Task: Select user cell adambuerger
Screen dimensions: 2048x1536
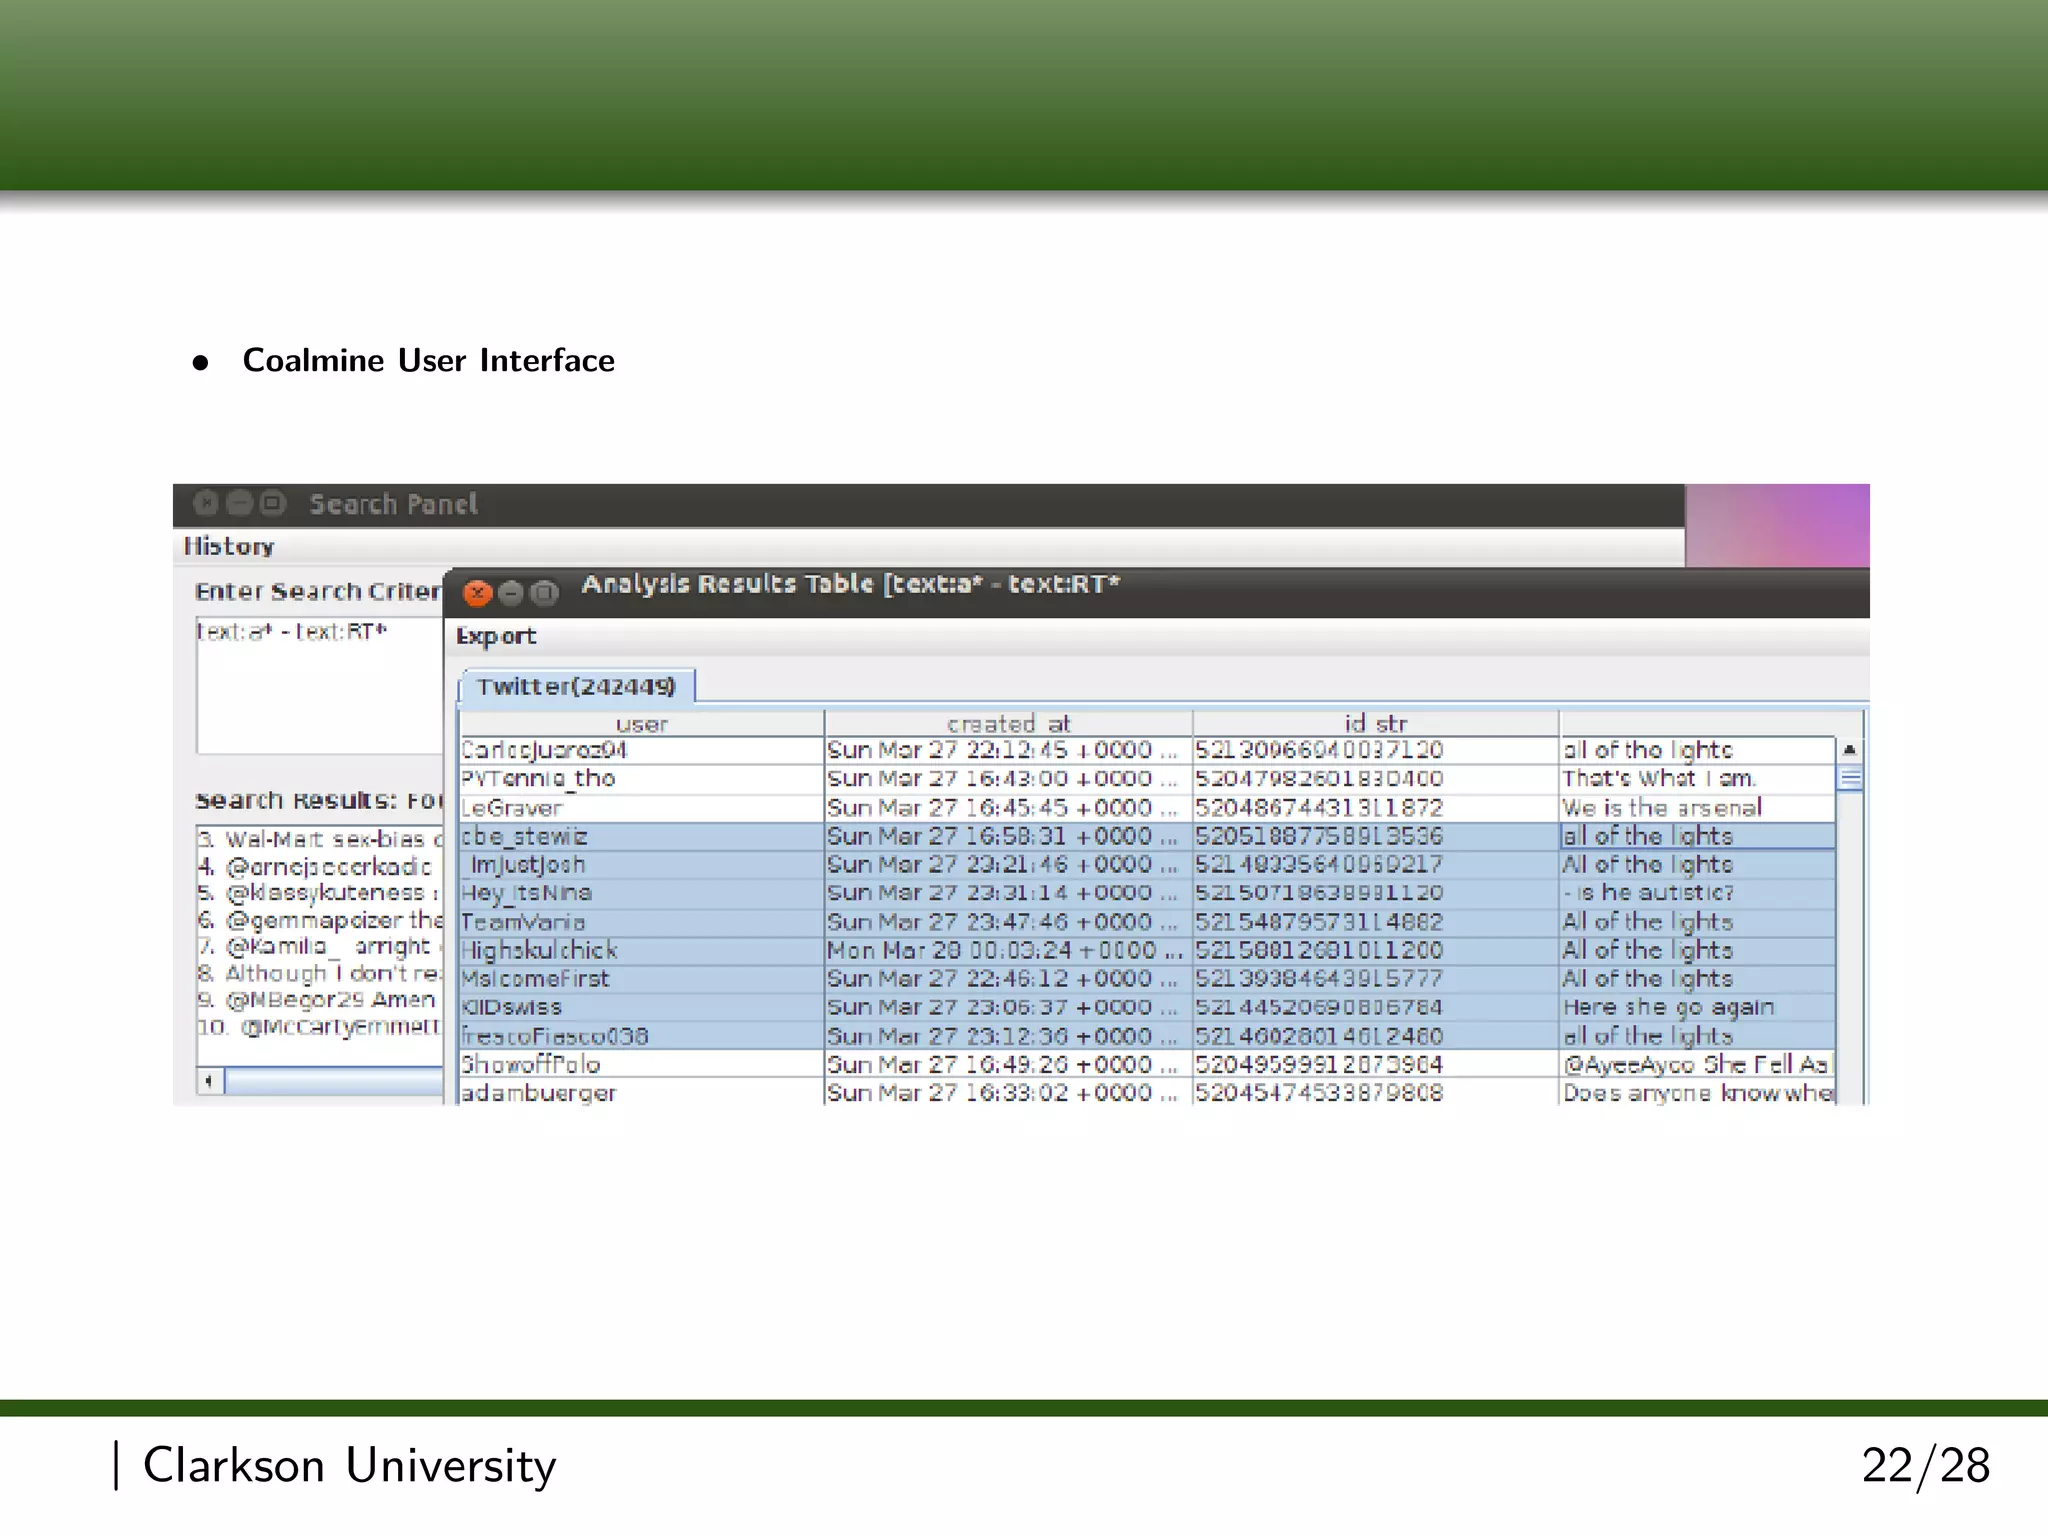Action: coord(641,1092)
